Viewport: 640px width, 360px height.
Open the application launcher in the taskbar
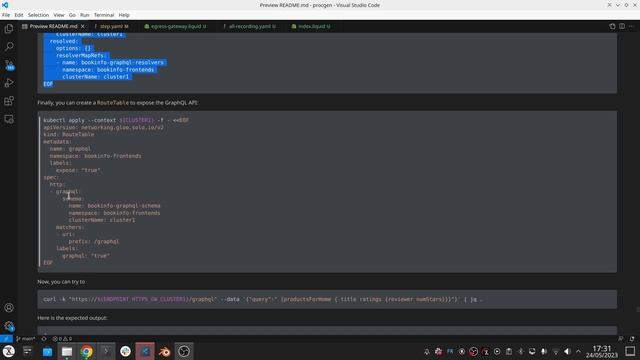(x=9, y=351)
